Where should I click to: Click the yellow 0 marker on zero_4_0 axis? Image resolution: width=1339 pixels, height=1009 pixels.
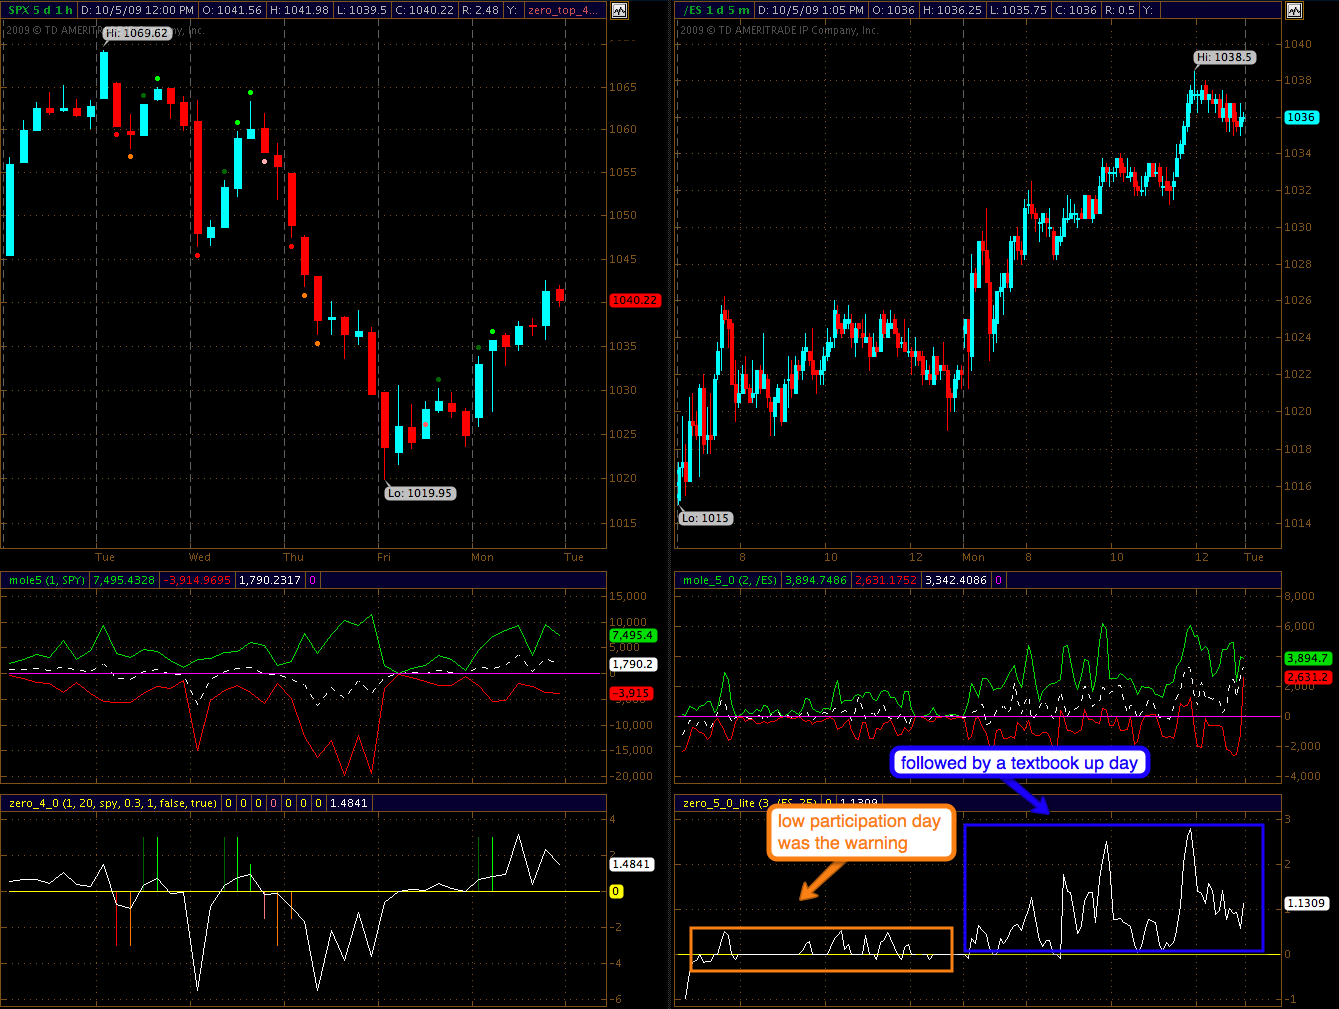(x=616, y=891)
